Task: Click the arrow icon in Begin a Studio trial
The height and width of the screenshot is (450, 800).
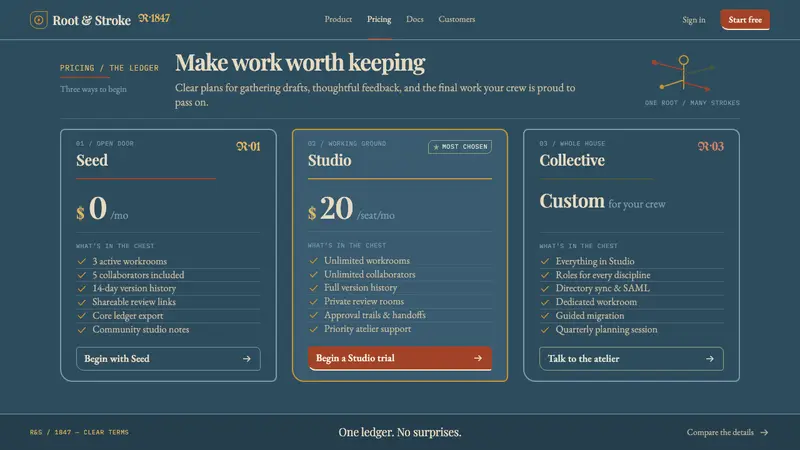Action: tap(478, 358)
